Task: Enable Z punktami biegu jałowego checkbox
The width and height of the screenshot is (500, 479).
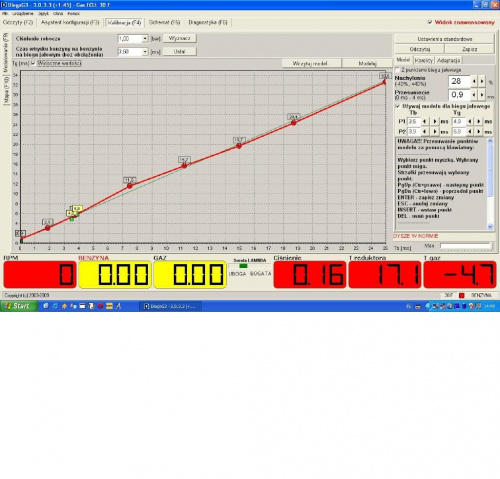Action: click(x=397, y=70)
